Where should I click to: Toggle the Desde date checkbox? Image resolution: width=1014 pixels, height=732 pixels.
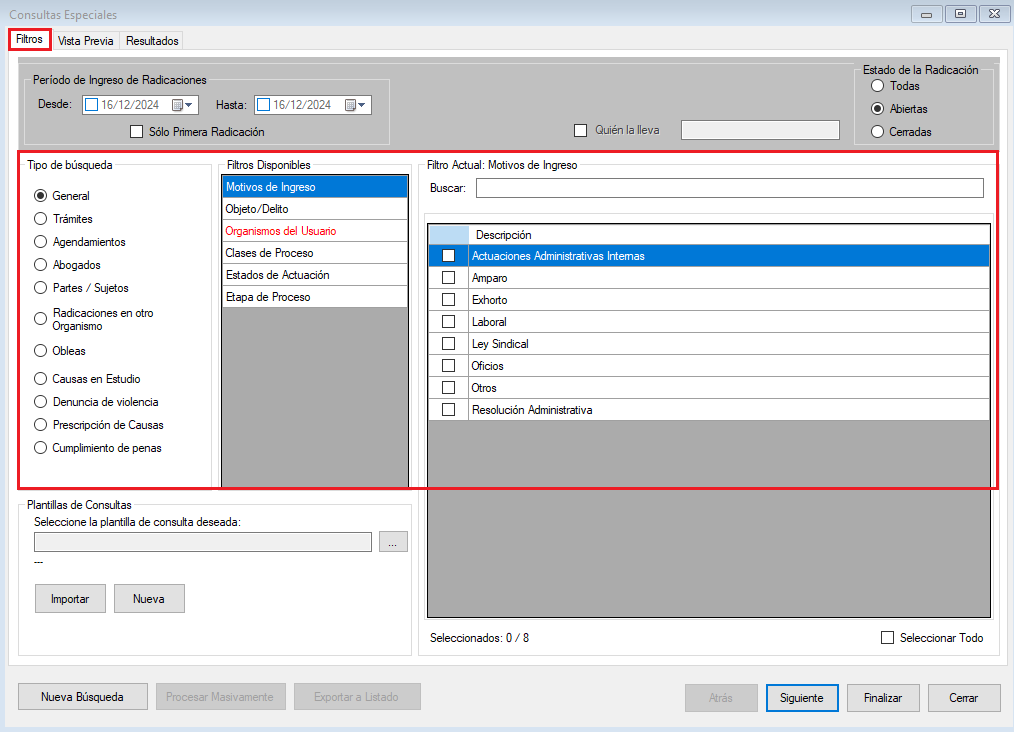pyautogui.click(x=92, y=105)
